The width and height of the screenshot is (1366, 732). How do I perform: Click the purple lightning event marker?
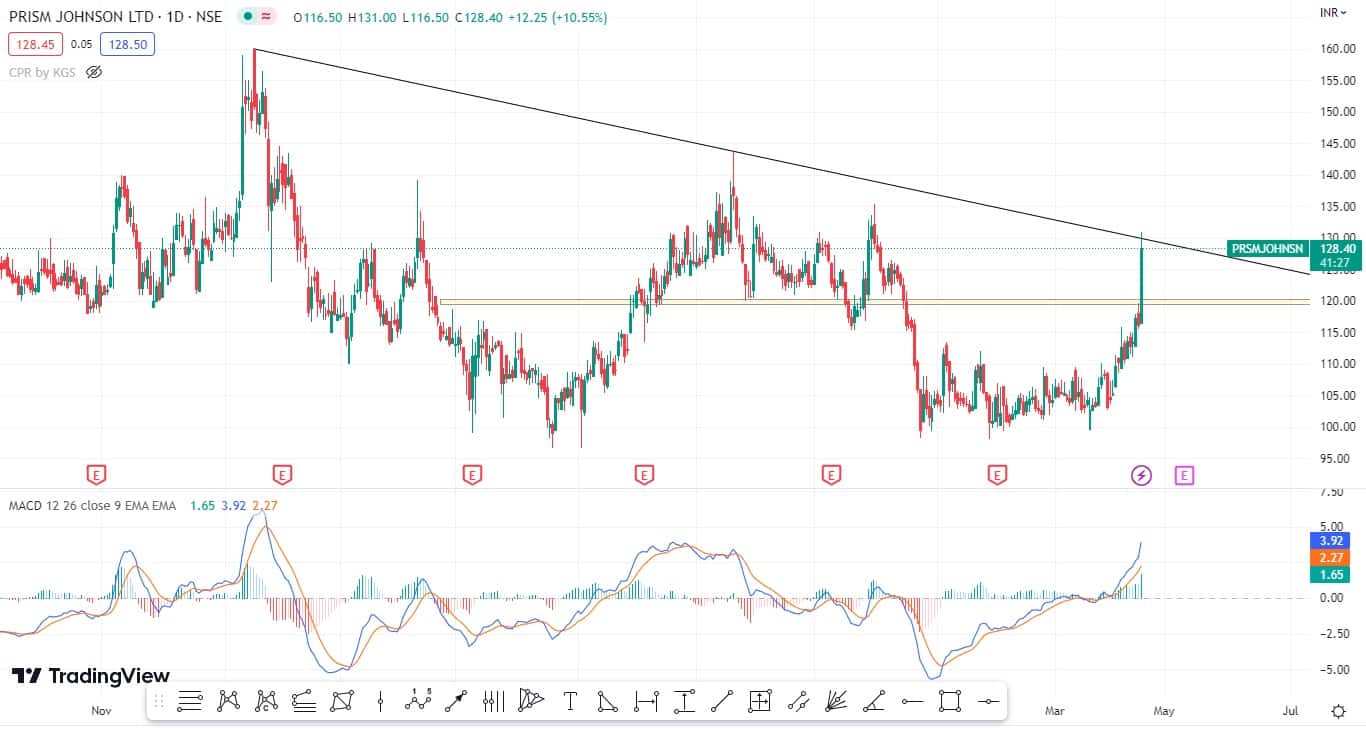pyautogui.click(x=1141, y=475)
